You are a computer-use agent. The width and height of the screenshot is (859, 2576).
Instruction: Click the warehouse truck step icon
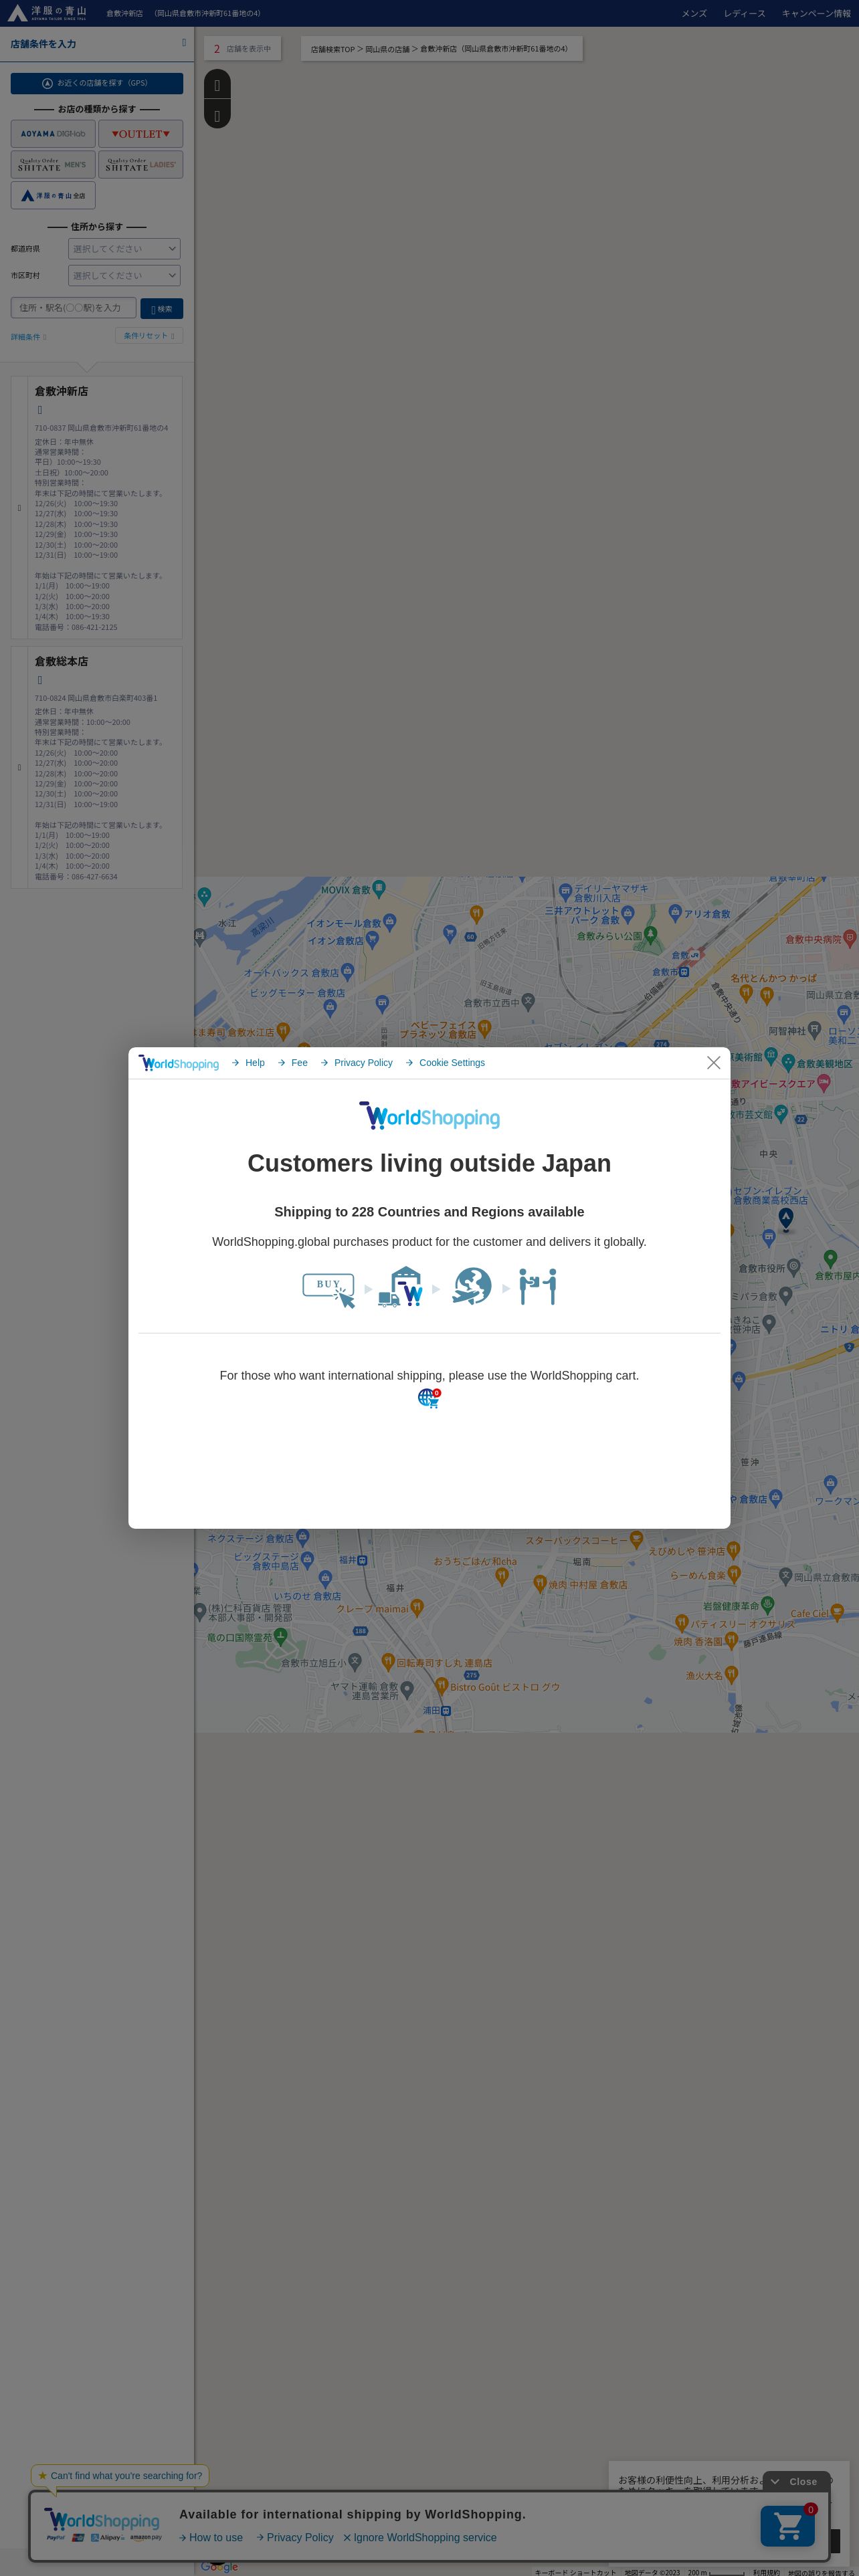coord(401,1287)
